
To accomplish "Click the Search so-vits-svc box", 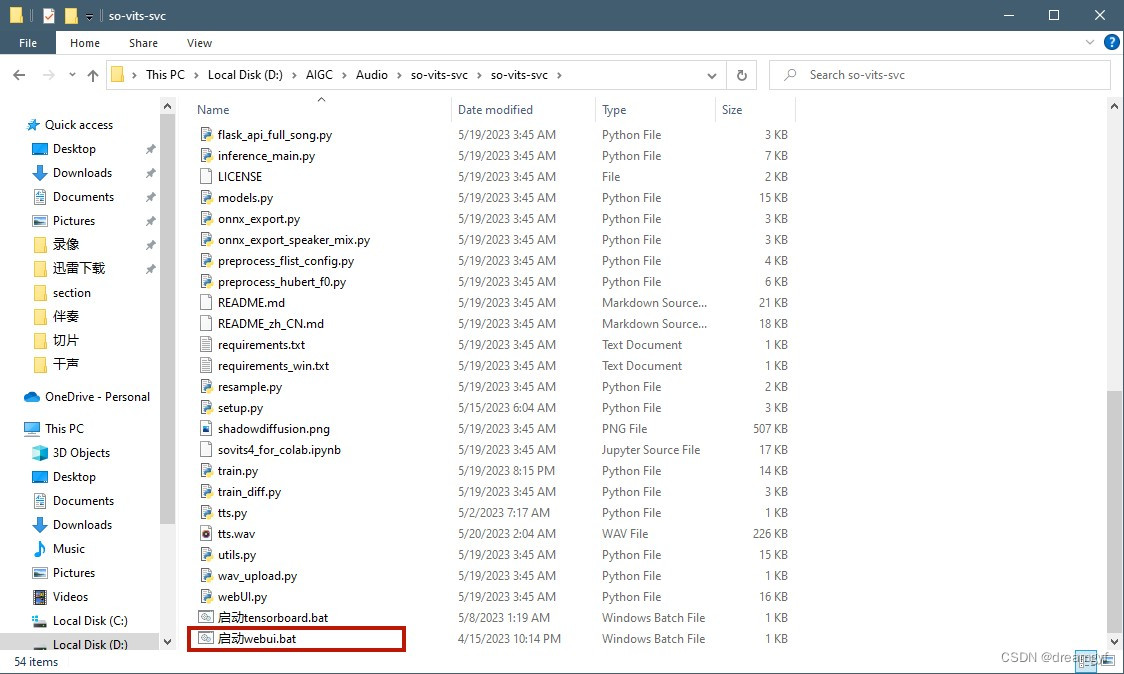I will (940, 75).
